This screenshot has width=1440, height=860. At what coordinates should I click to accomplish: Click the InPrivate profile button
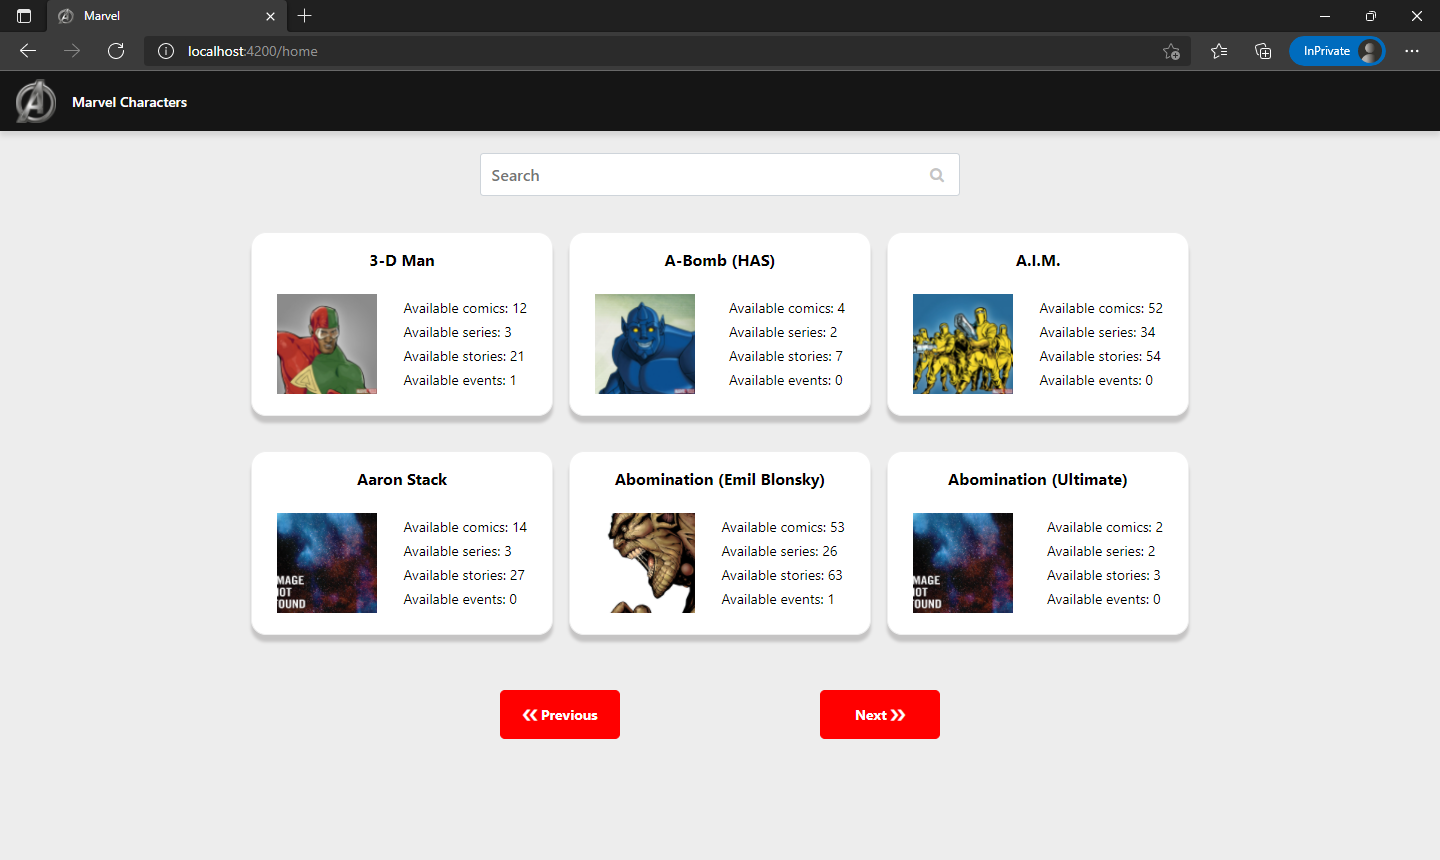tap(1337, 51)
